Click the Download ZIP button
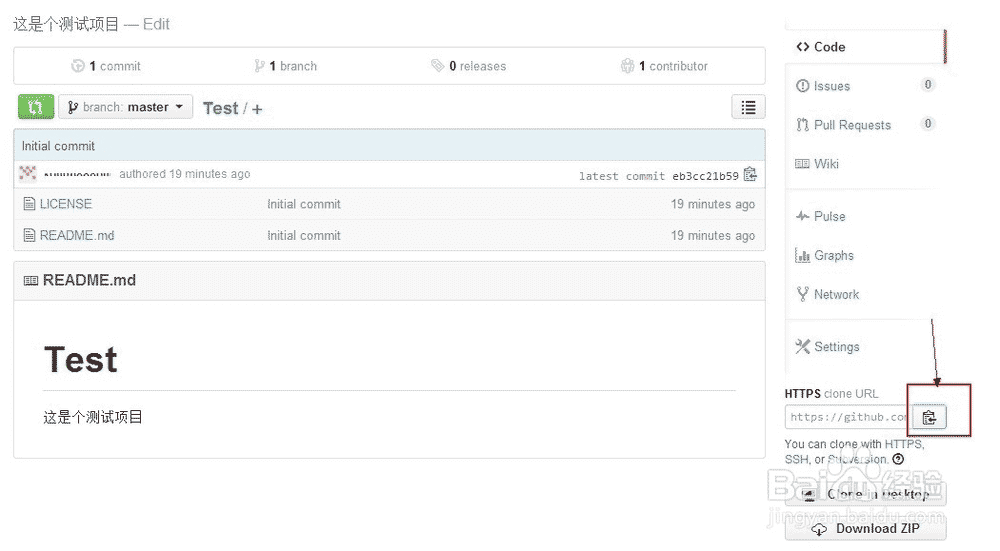 point(865,528)
